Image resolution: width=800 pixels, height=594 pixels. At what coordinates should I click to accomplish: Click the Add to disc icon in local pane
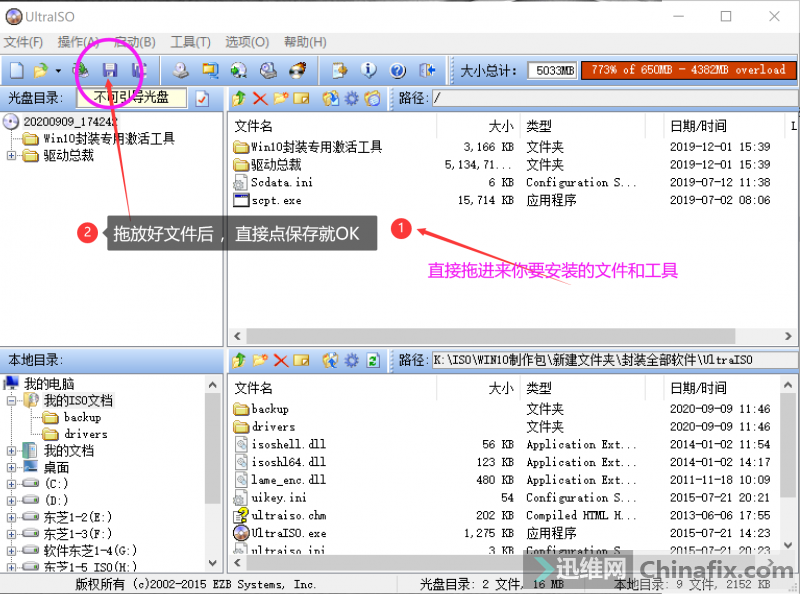point(330,360)
